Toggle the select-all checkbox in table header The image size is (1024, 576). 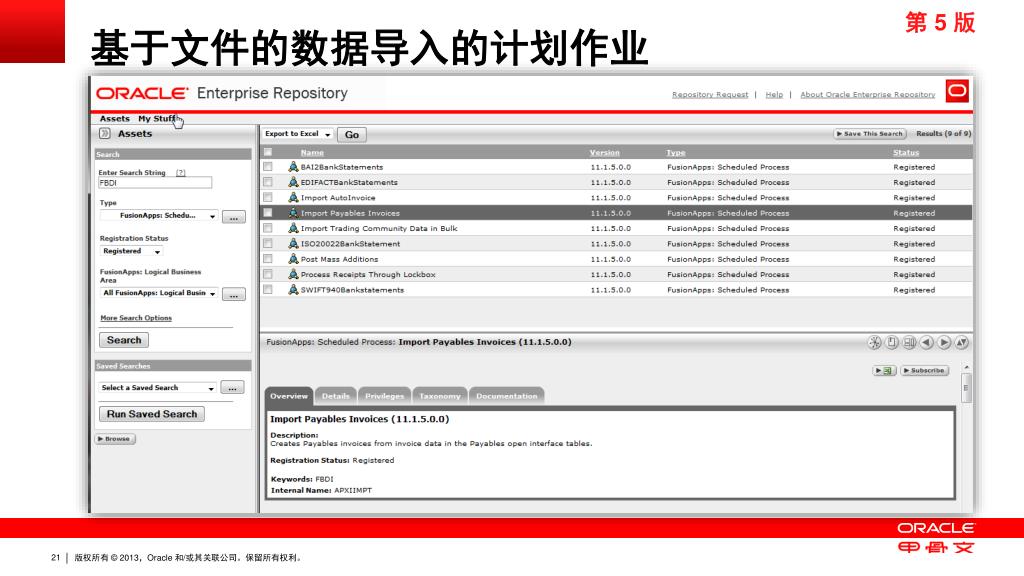pos(268,152)
